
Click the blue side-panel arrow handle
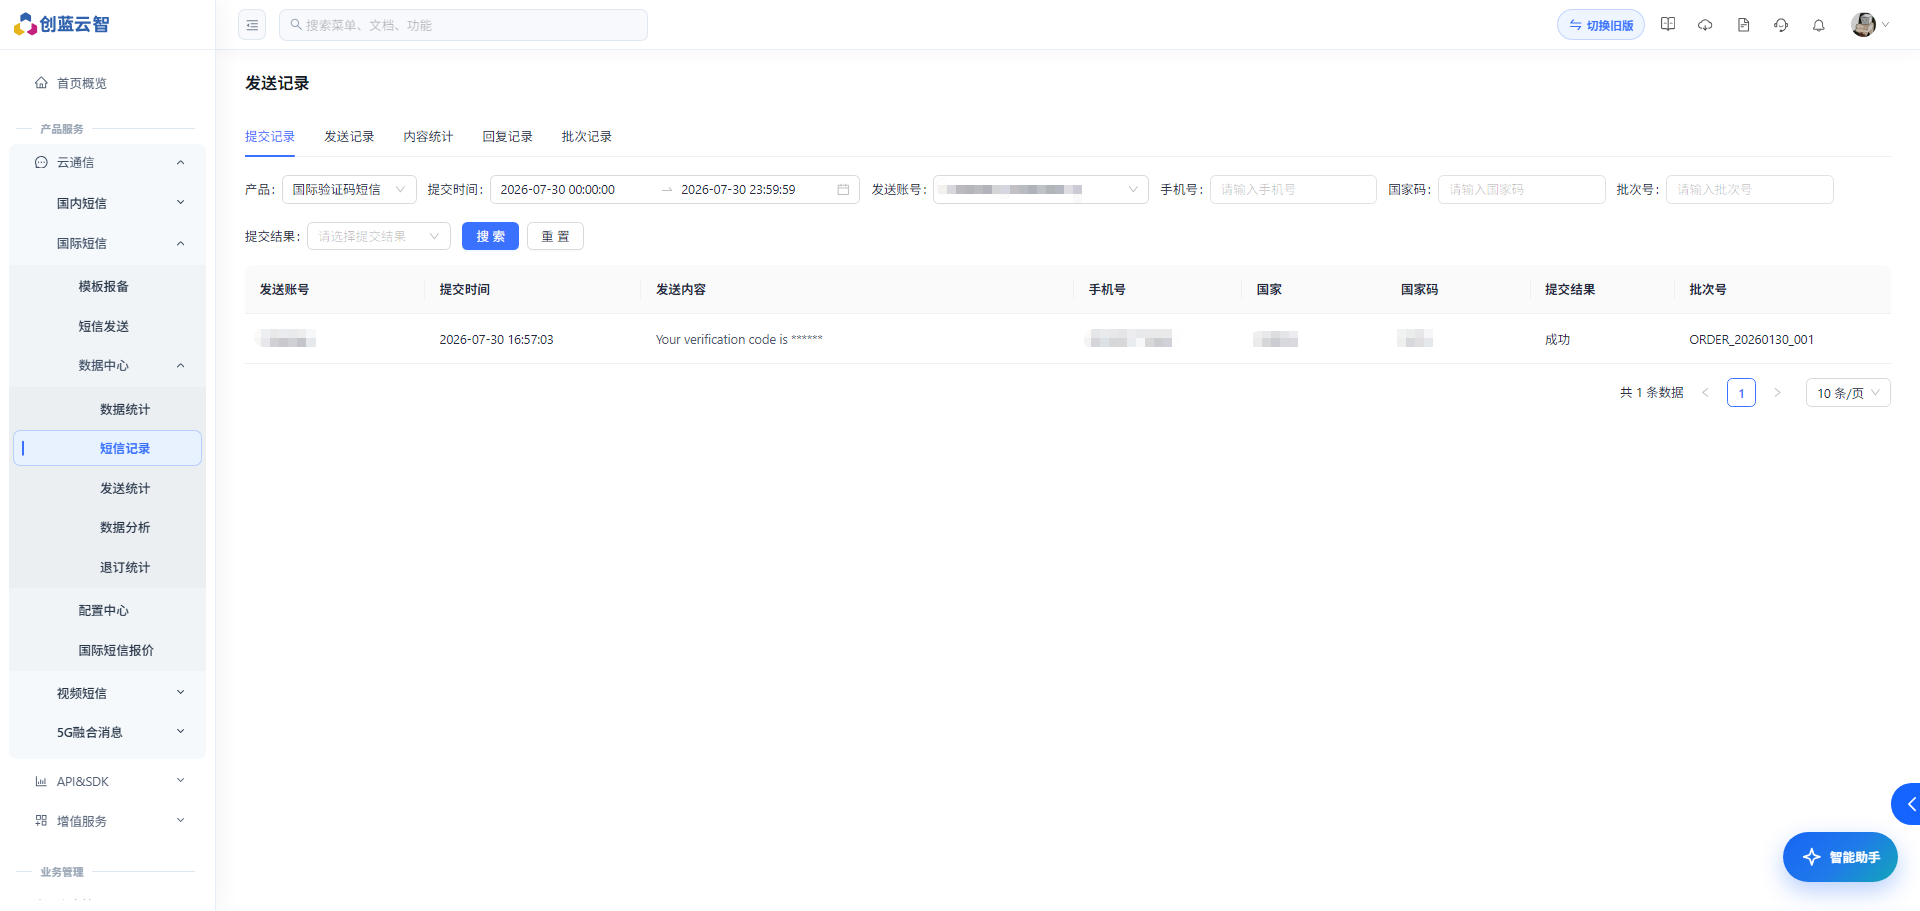click(1907, 804)
